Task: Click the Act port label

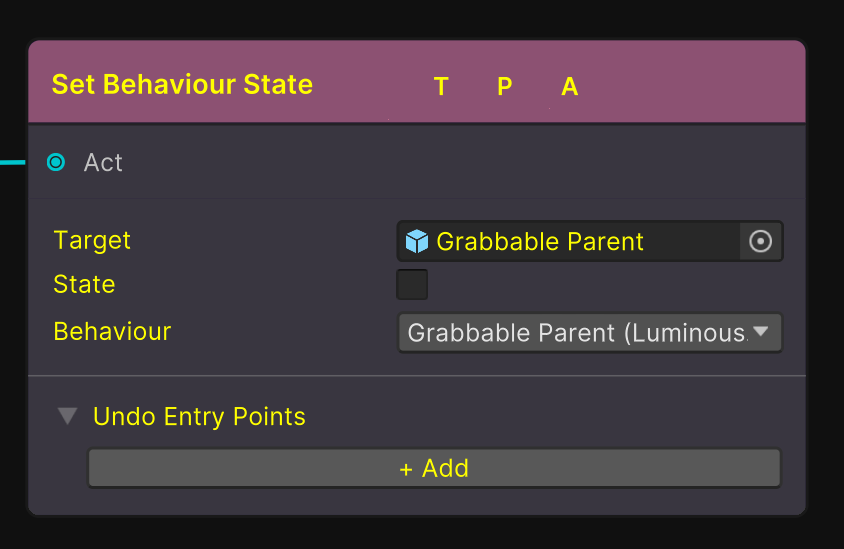Action: coord(103,162)
